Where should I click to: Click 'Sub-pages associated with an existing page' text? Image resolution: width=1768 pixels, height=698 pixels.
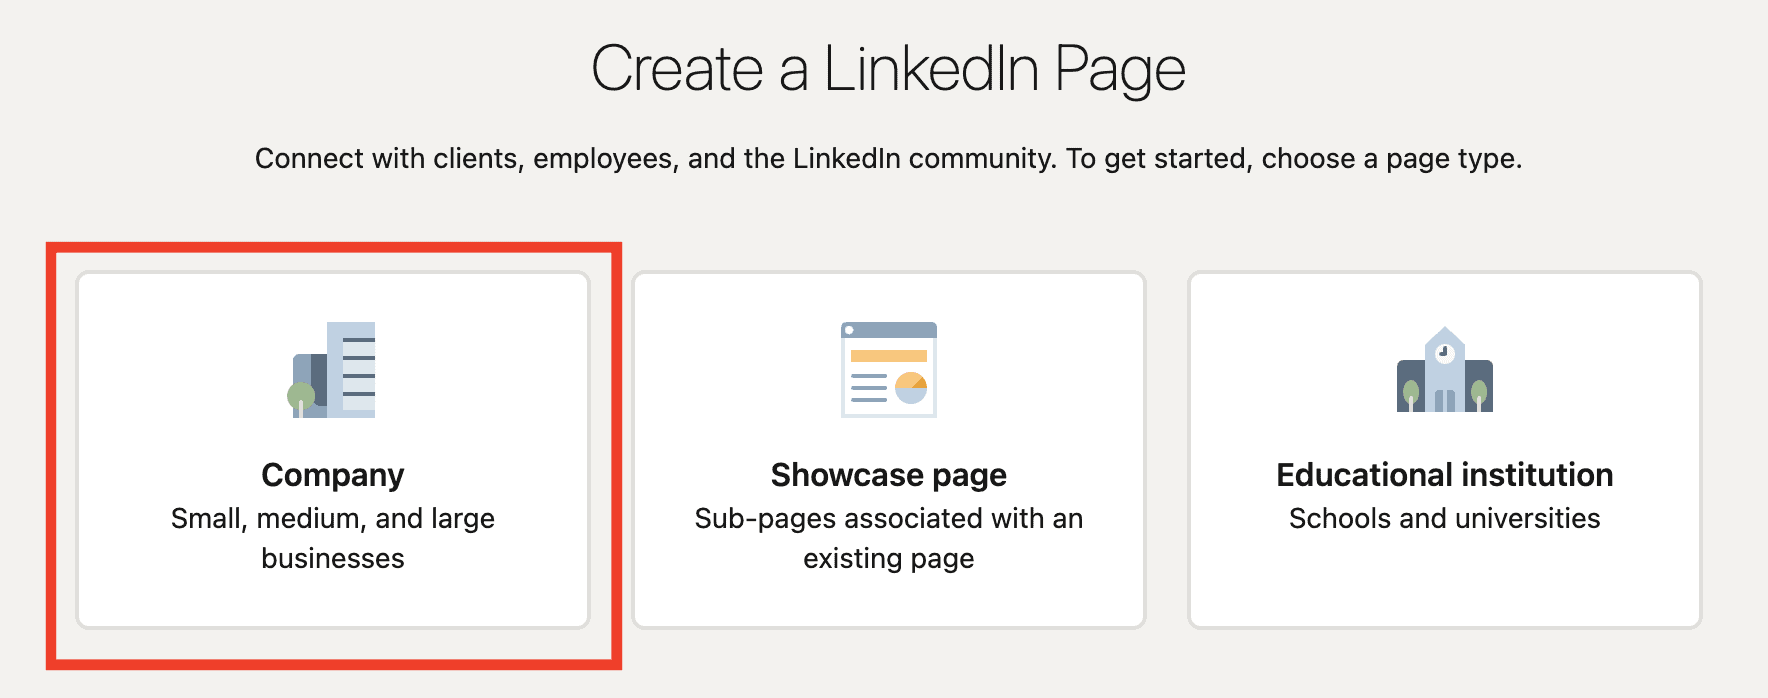pos(889,538)
